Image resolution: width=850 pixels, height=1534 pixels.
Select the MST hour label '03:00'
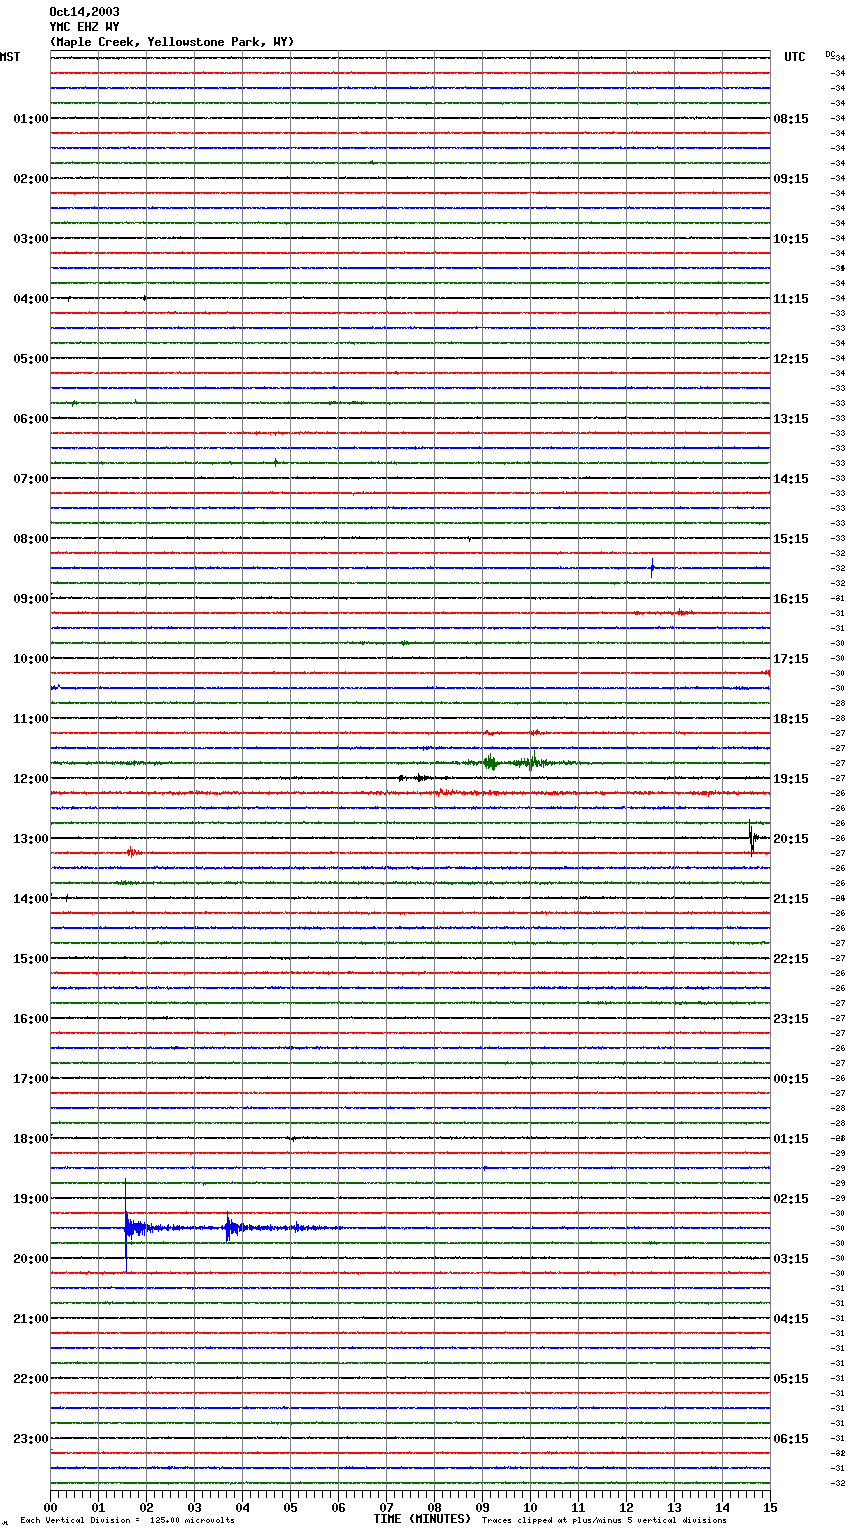click(x=31, y=239)
